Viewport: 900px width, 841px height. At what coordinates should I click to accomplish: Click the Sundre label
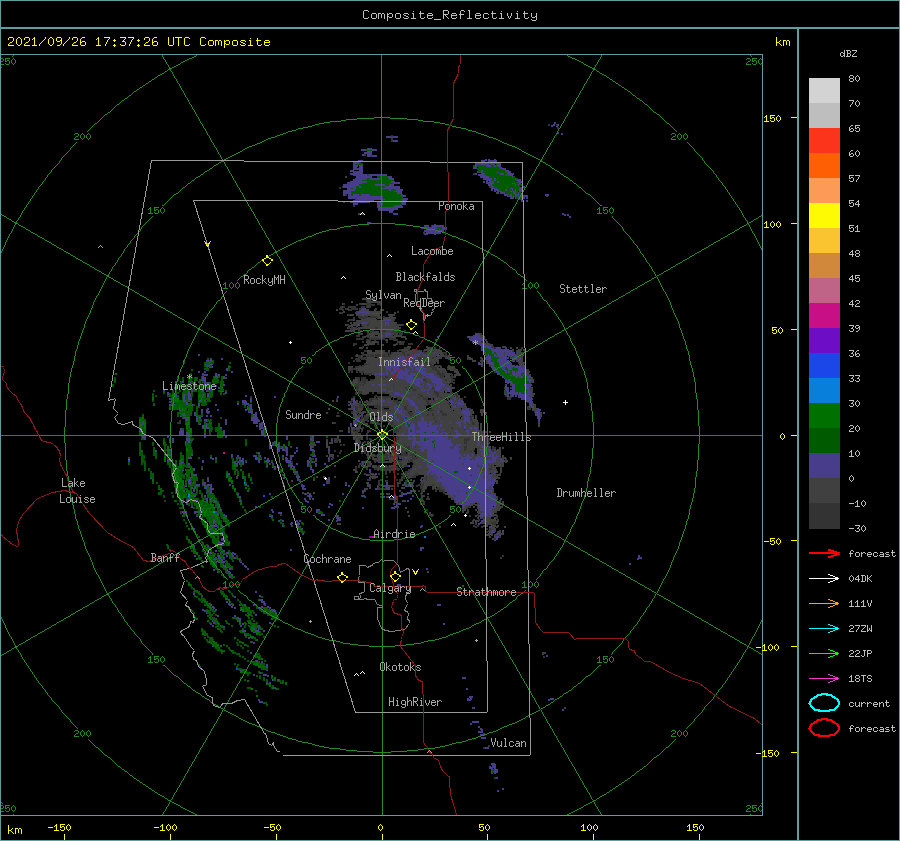tap(303, 414)
